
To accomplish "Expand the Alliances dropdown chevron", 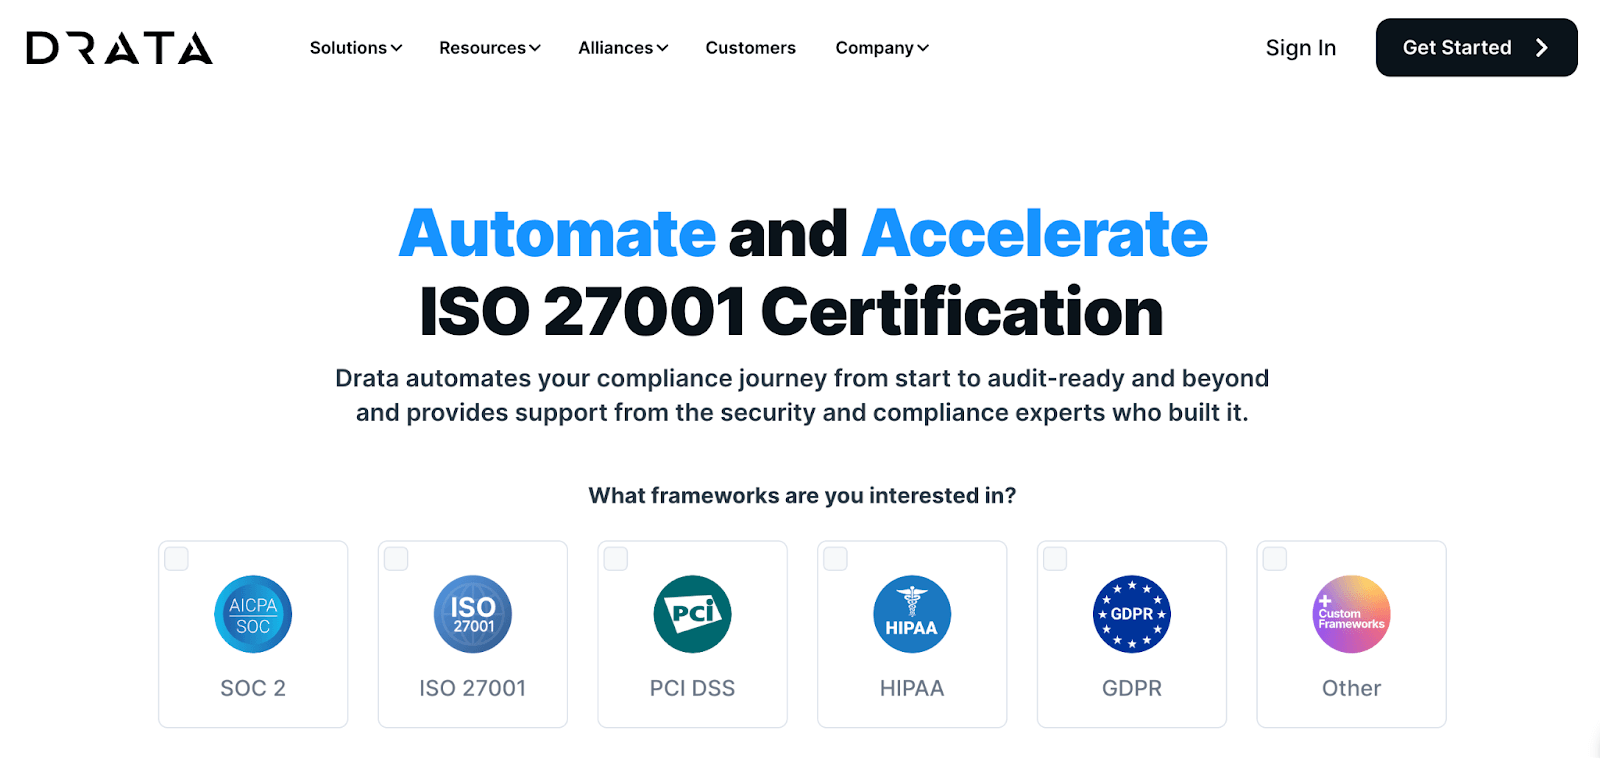I will pyautogui.click(x=662, y=48).
